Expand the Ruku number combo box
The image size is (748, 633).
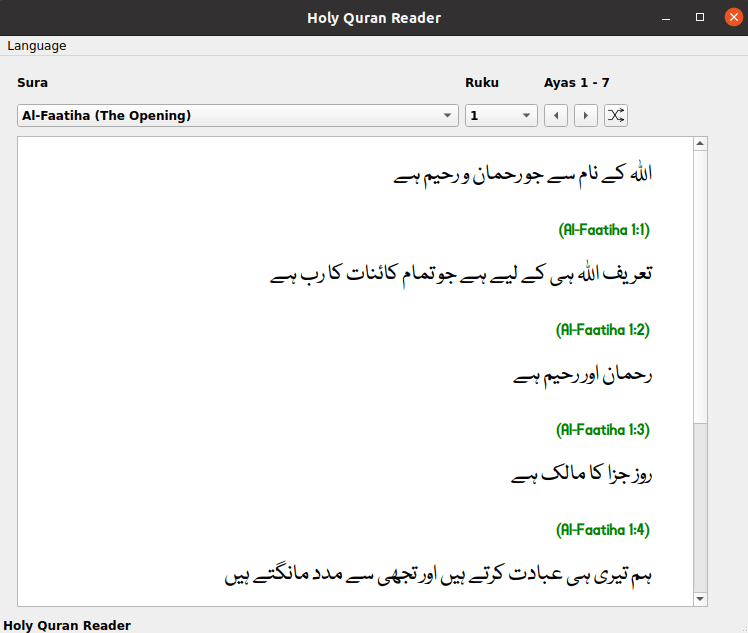point(501,115)
